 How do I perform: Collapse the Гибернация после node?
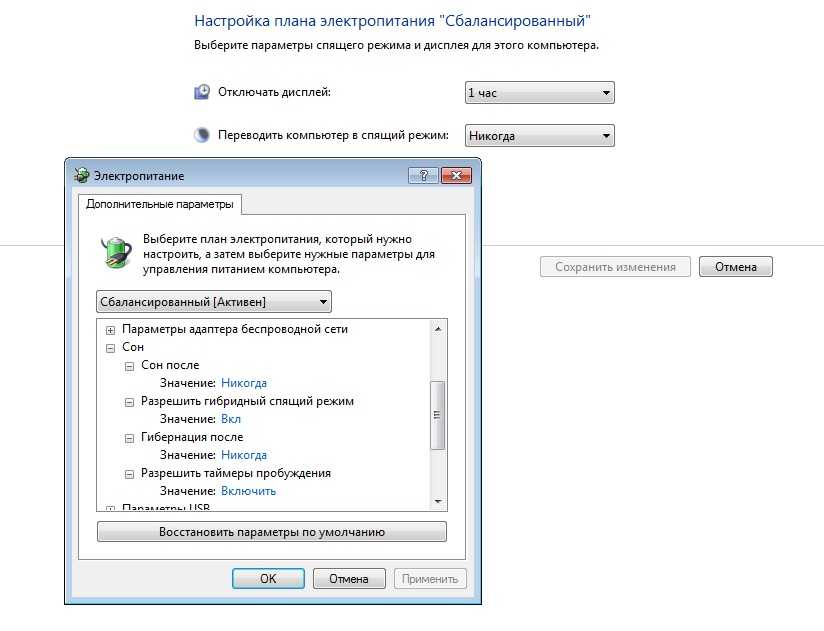point(129,438)
